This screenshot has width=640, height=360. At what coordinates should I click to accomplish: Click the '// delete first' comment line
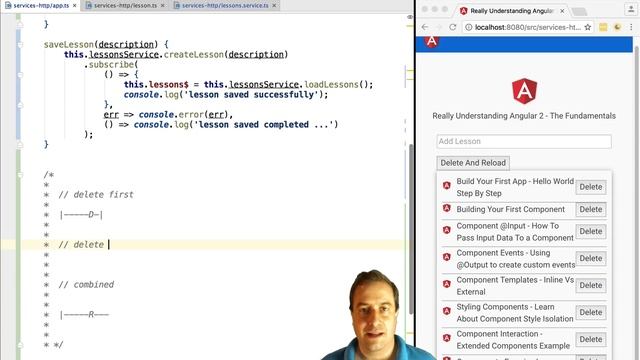[x=96, y=195]
